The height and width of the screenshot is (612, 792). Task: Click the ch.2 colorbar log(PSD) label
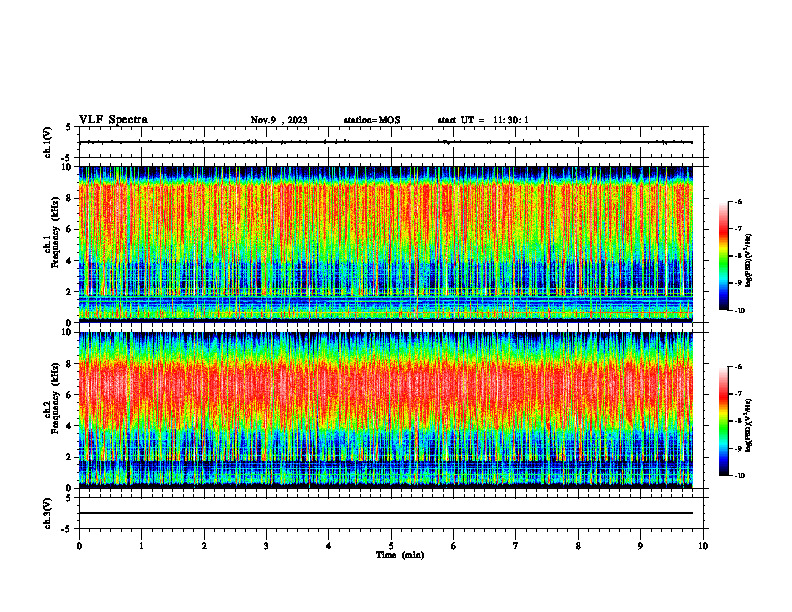749,425
